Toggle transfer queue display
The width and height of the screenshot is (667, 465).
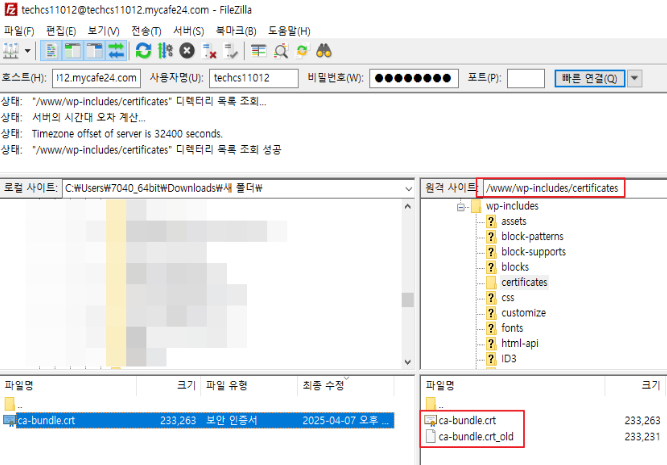tap(116, 51)
